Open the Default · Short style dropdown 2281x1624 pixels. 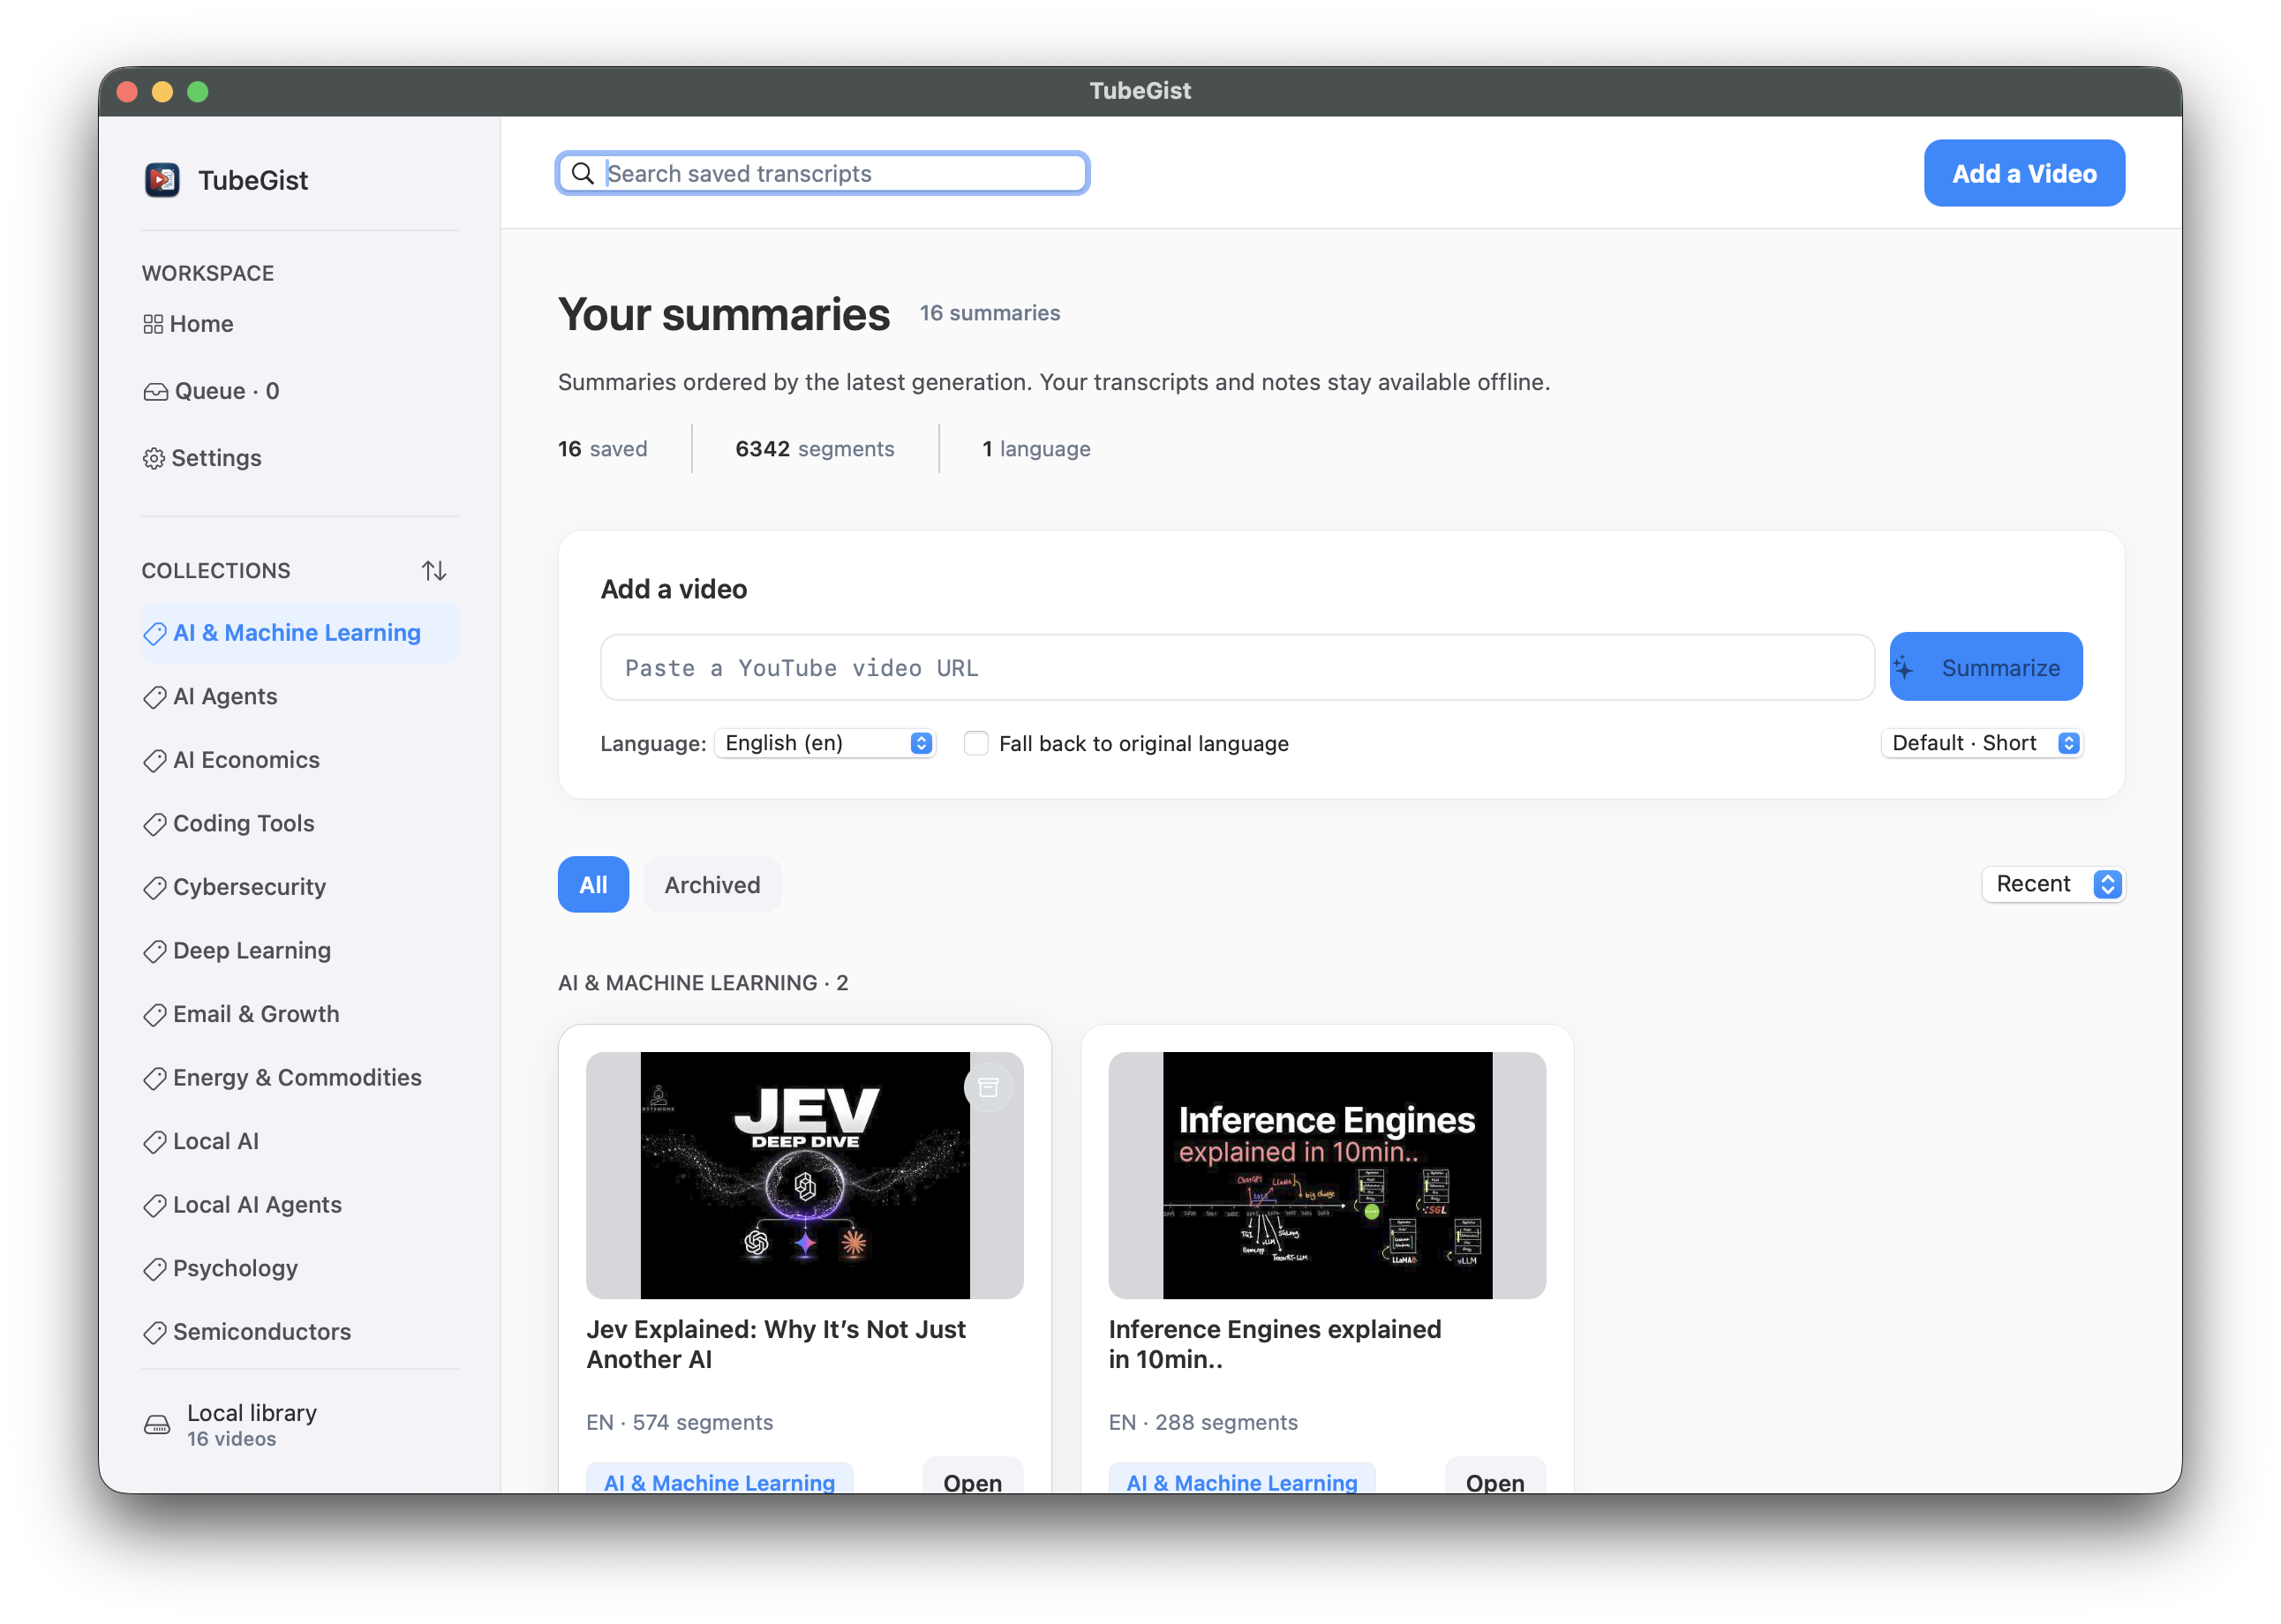[1982, 743]
